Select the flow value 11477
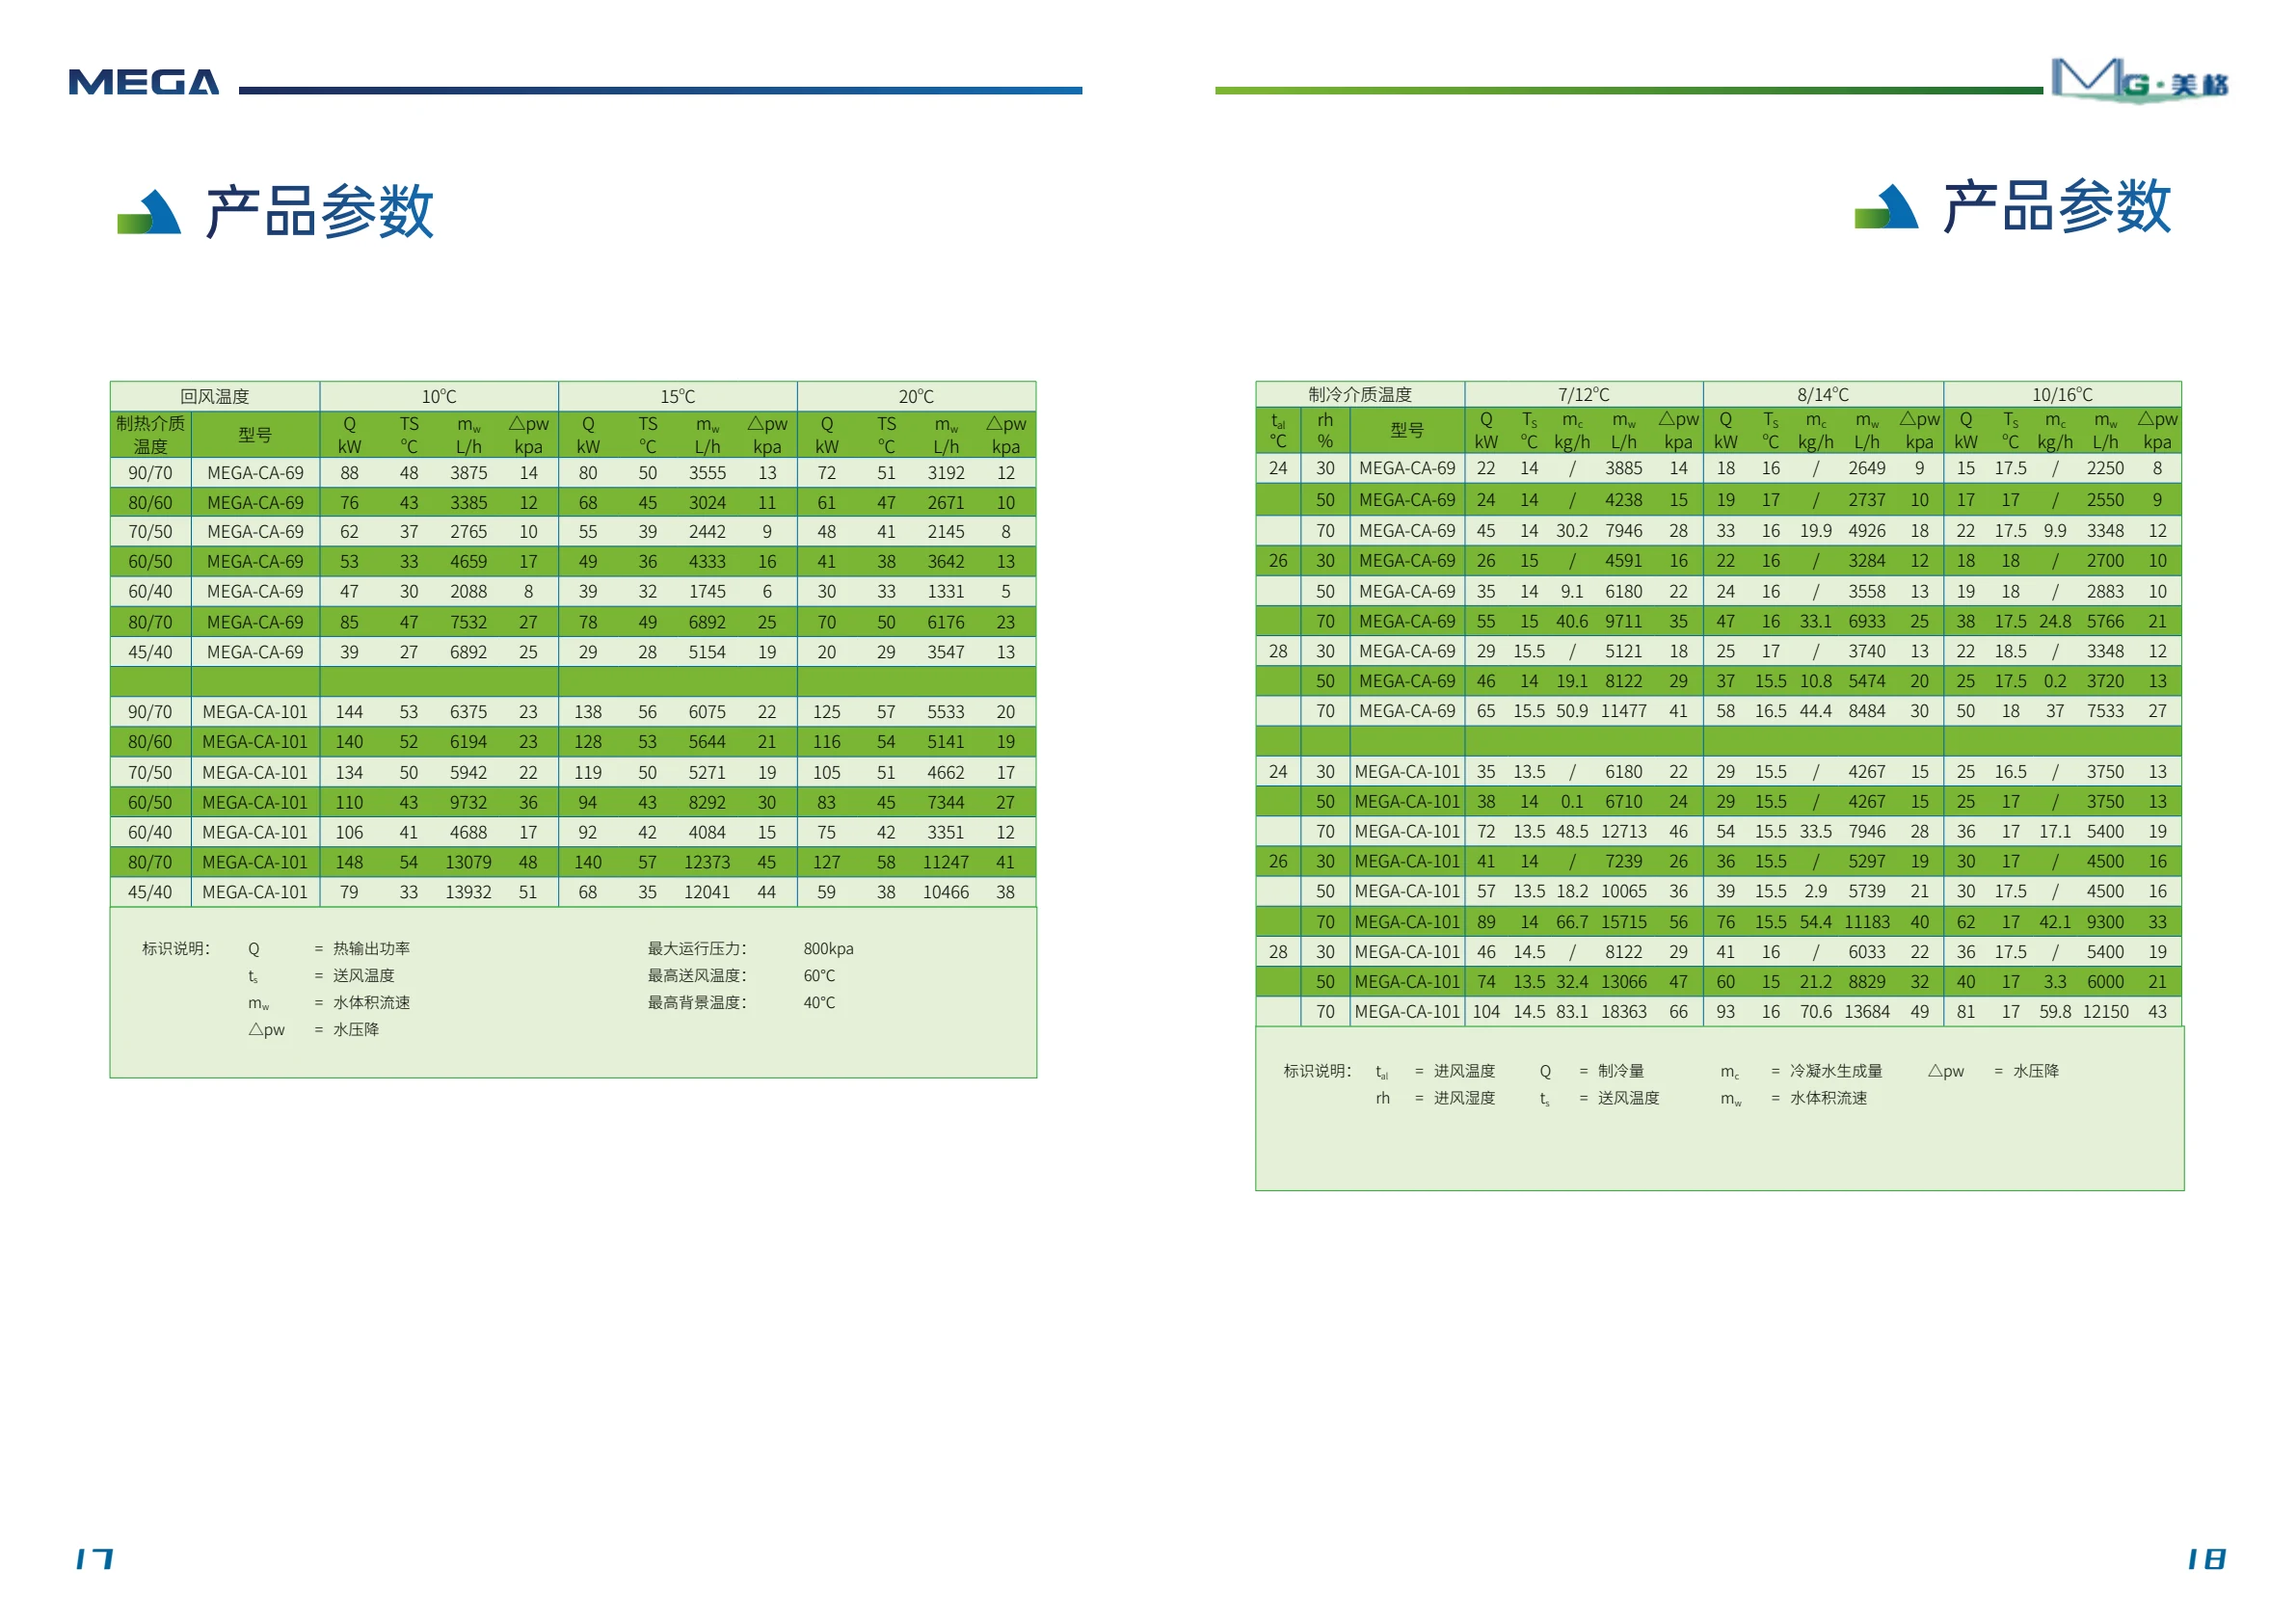Screen dimensions: 2296x1623 1624,711
